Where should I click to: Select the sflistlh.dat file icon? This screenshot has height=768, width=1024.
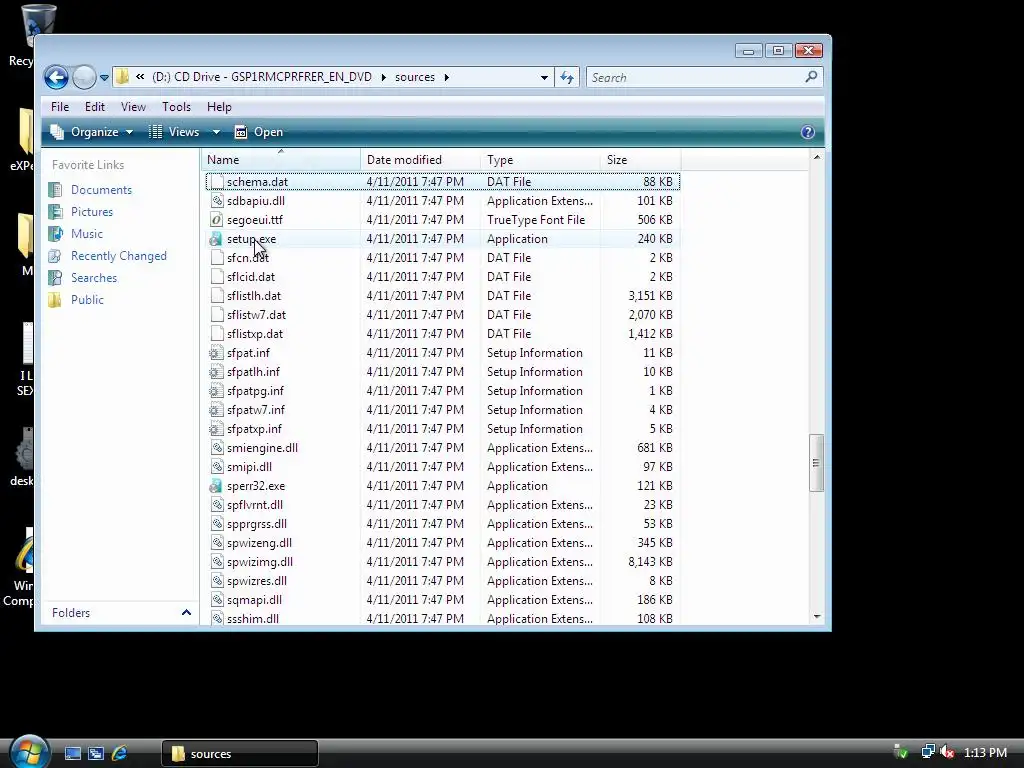tap(217, 296)
